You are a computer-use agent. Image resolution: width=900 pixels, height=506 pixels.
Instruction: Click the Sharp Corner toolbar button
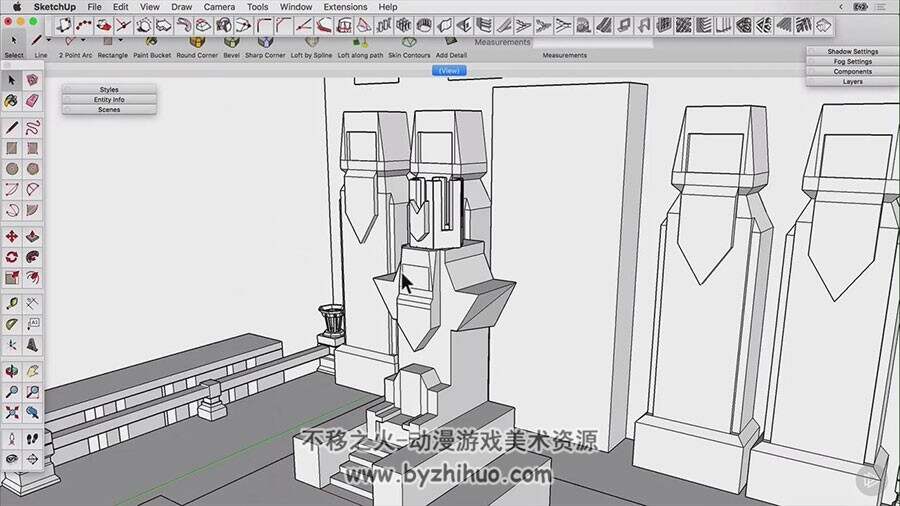pos(265,47)
